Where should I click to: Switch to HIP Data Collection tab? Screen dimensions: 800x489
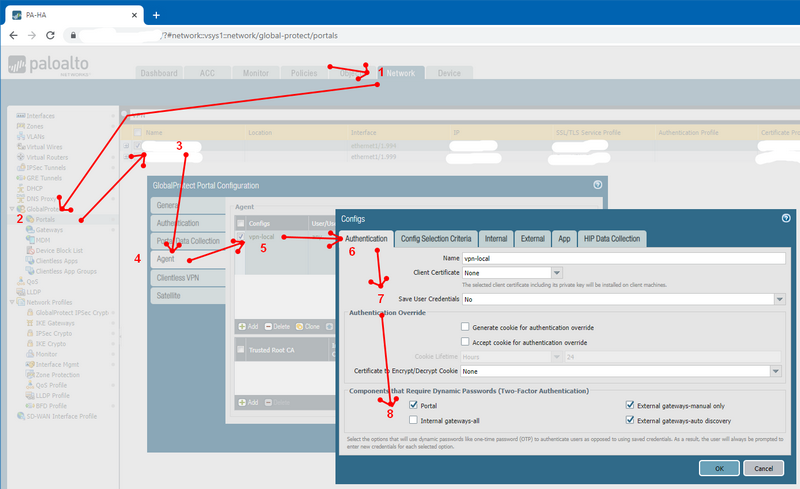pos(612,238)
